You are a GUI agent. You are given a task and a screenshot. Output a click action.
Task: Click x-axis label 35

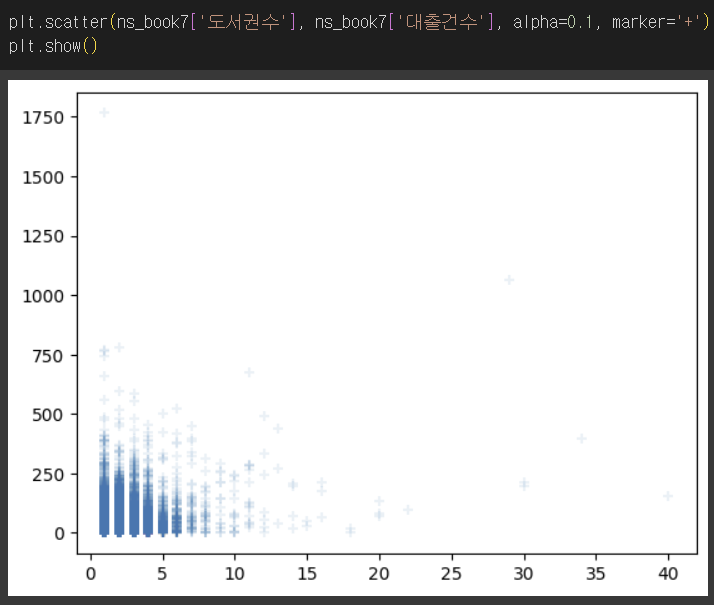click(x=596, y=574)
